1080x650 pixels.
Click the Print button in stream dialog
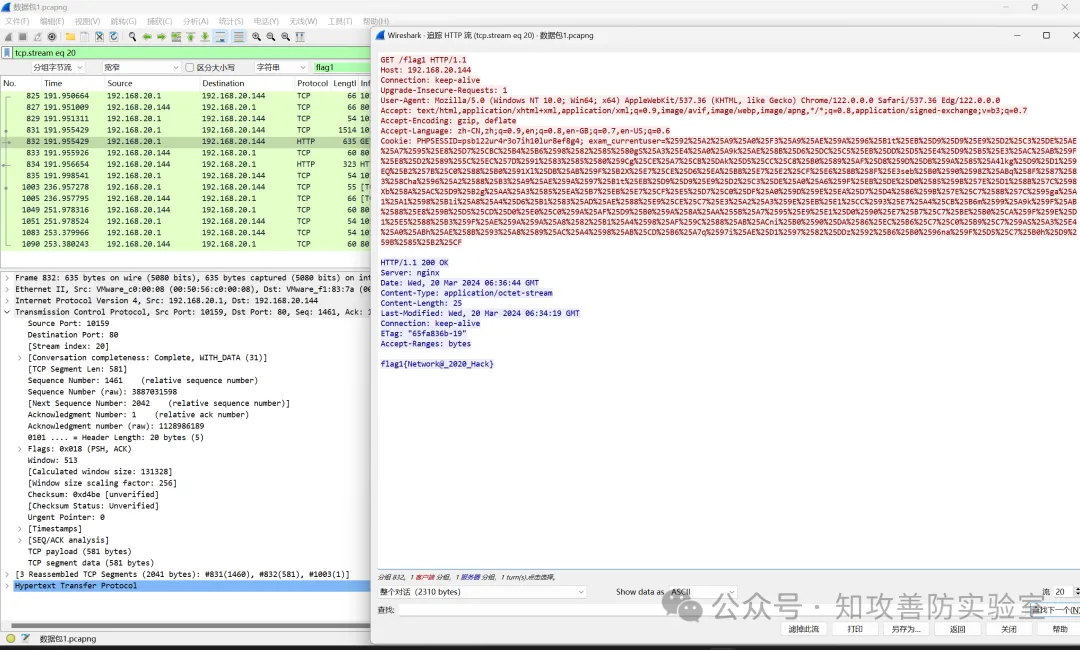click(855, 629)
